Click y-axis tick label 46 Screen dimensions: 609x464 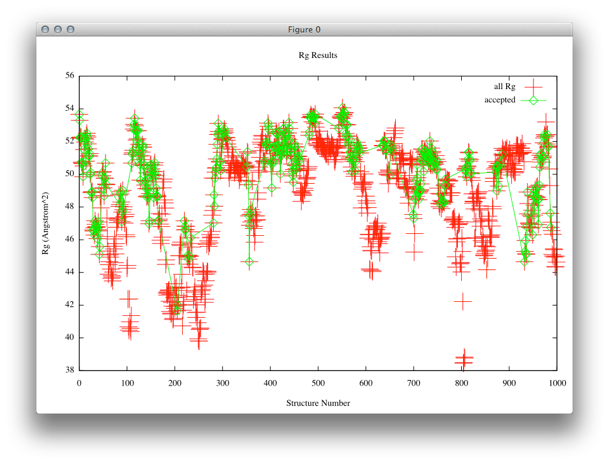point(69,239)
